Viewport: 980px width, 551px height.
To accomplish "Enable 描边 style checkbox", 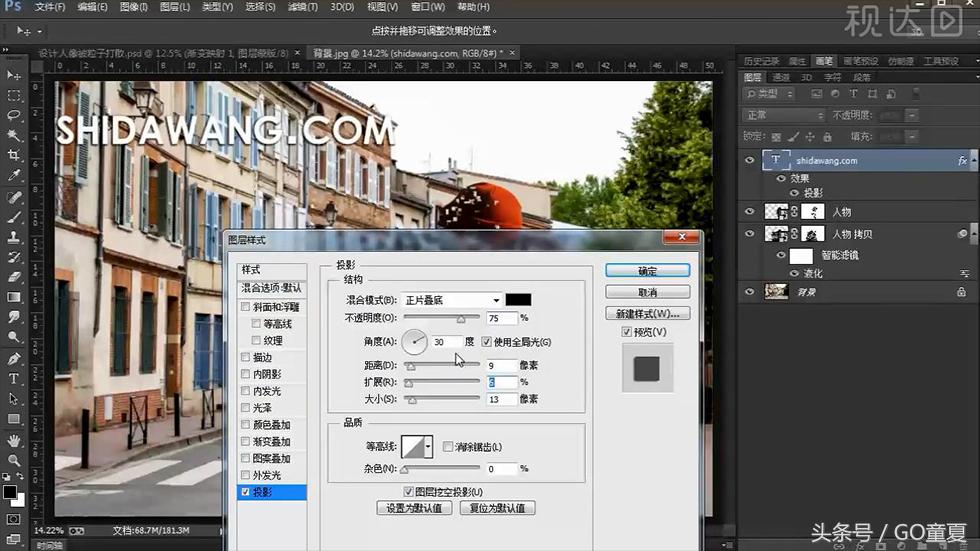I will point(246,357).
